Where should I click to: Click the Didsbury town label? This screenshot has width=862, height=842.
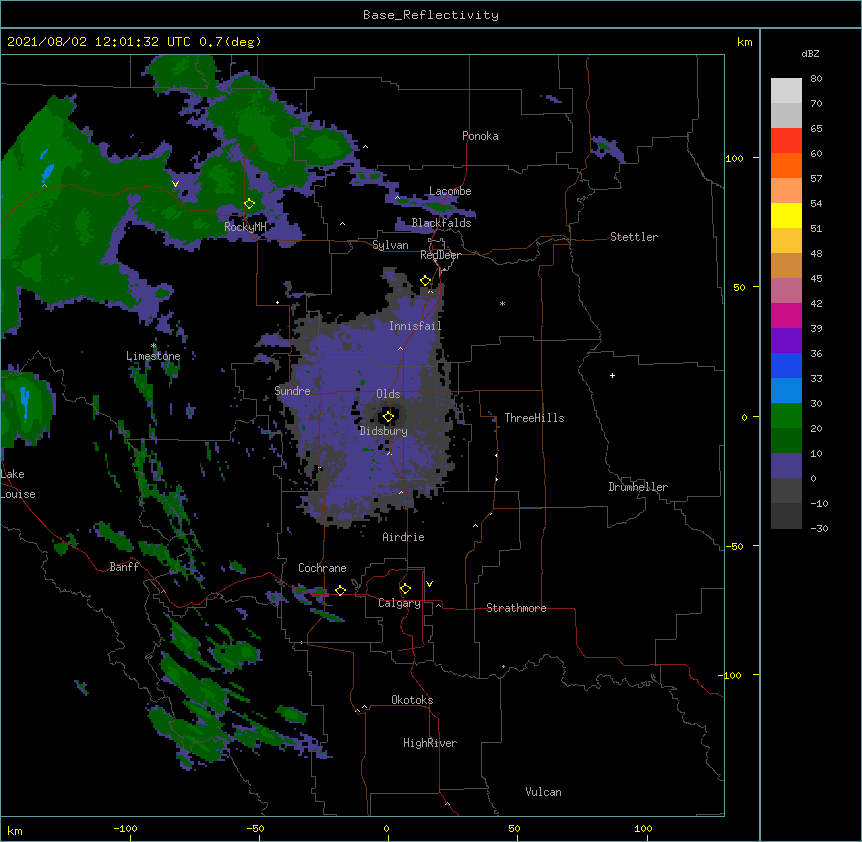click(x=384, y=431)
